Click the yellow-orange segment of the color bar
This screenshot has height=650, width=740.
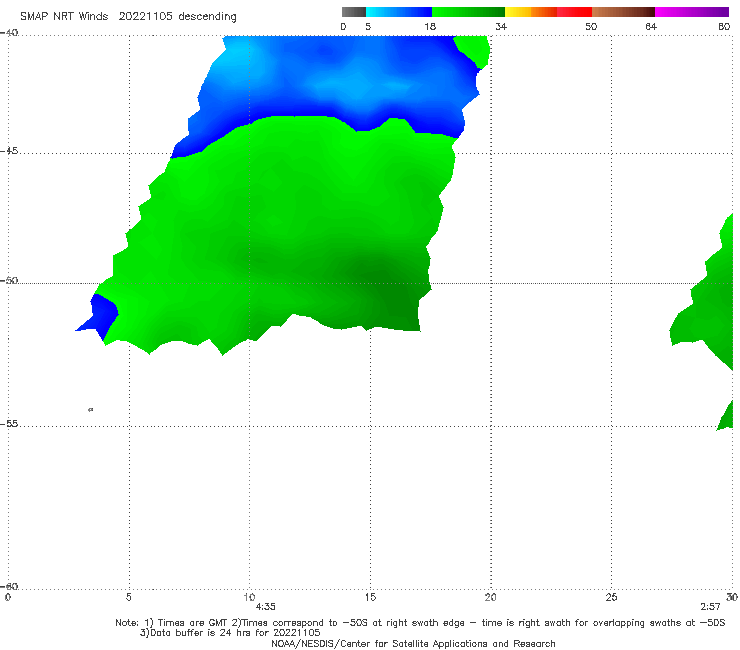click(x=531, y=12)
